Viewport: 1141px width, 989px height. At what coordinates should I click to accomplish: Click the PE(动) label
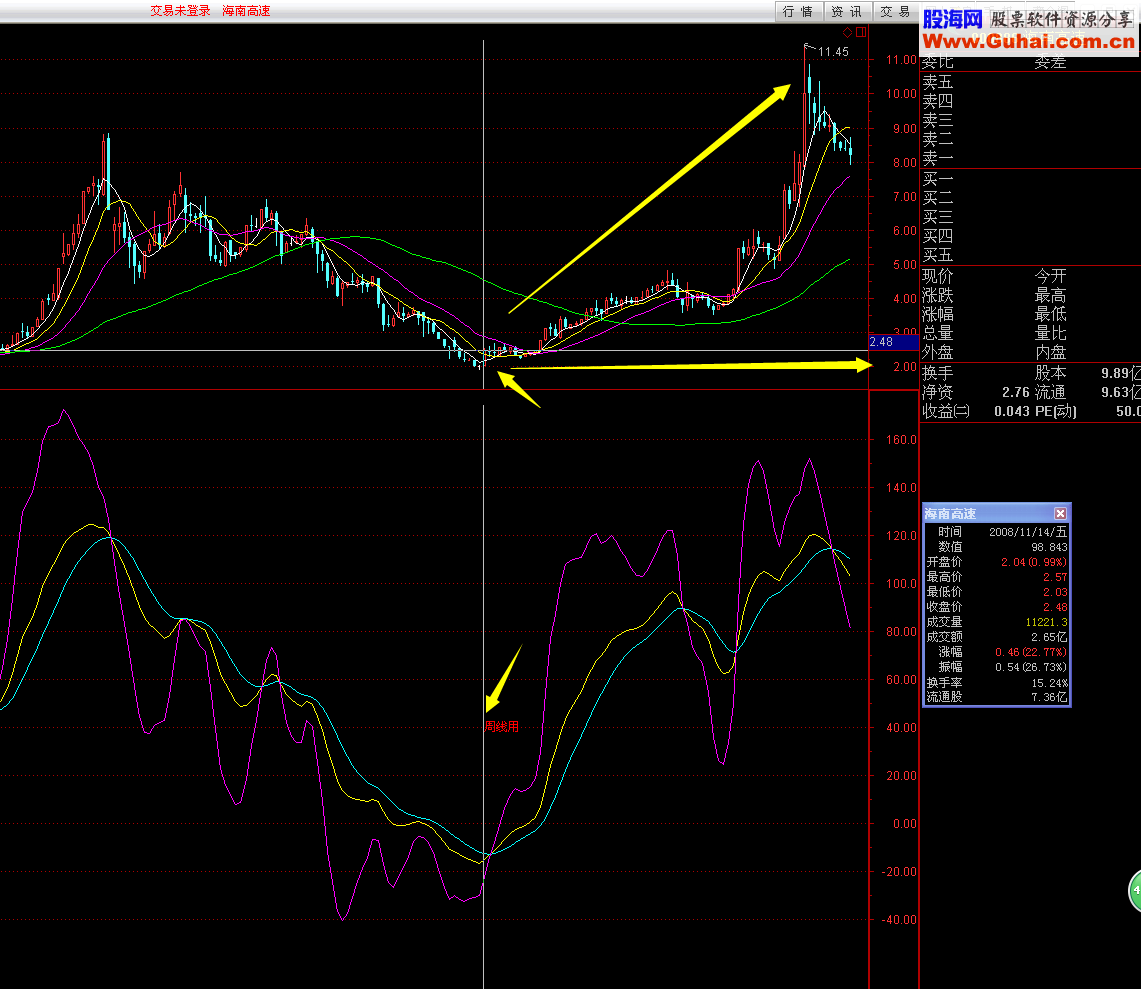(x=1055, y=411)
